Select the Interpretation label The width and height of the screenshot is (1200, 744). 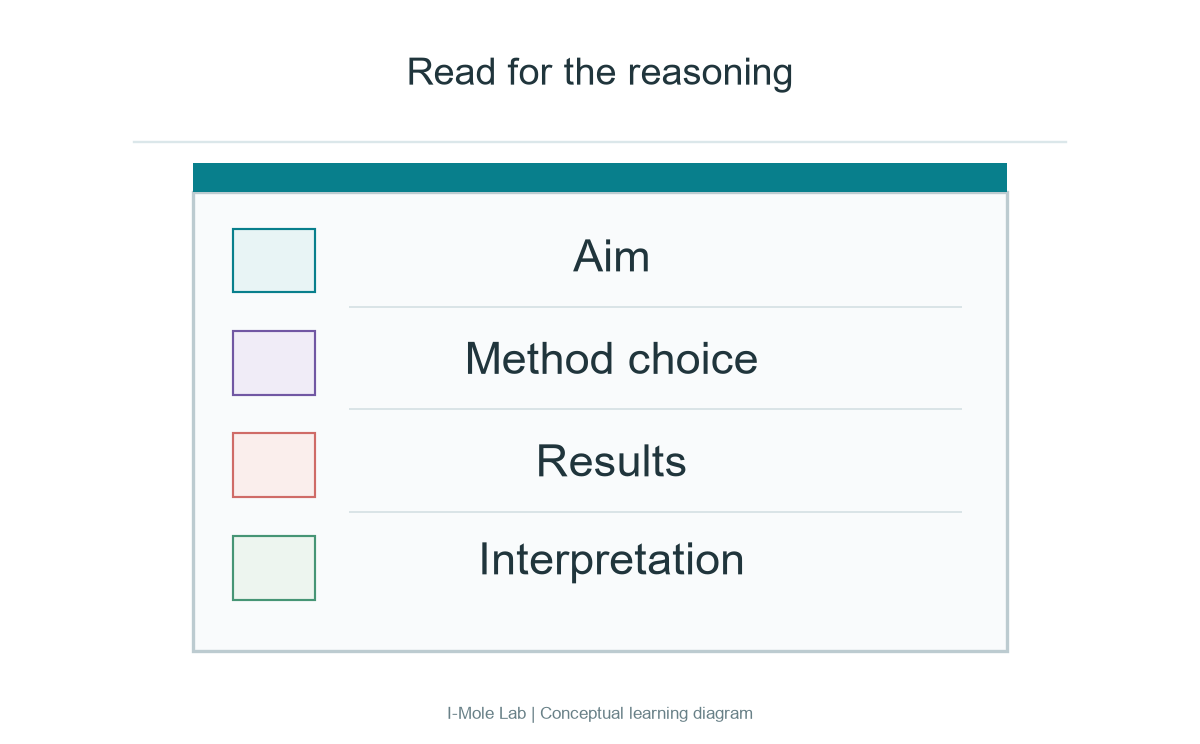pos(611,559)
